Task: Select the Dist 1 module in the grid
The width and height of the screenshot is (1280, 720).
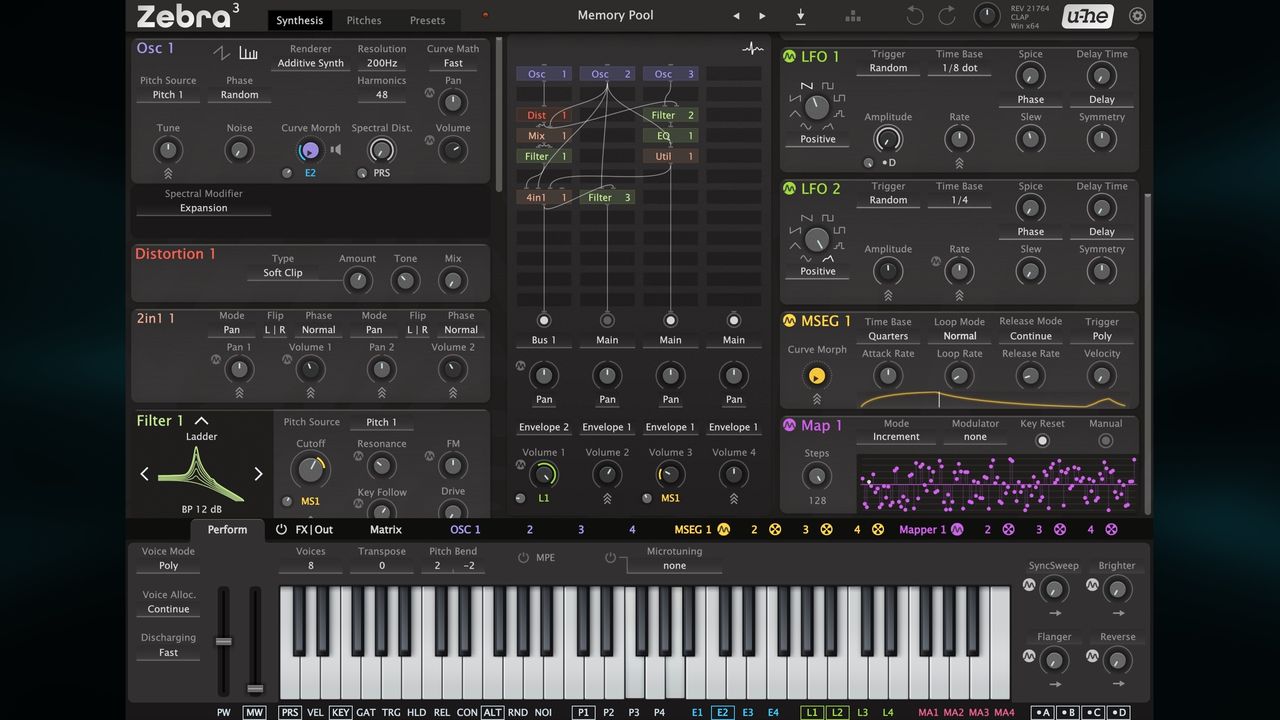Action: point(544,115)
